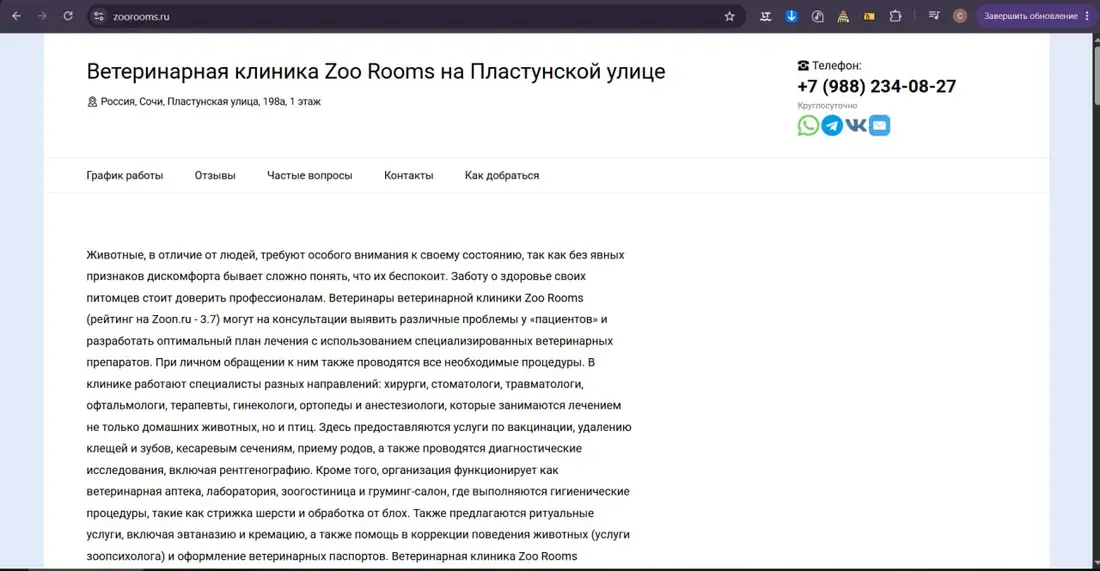Screen dimensions: 1100x571
Task: Open the blue download arrow extension
Action: pyautogui.click(x=791, y=16)
